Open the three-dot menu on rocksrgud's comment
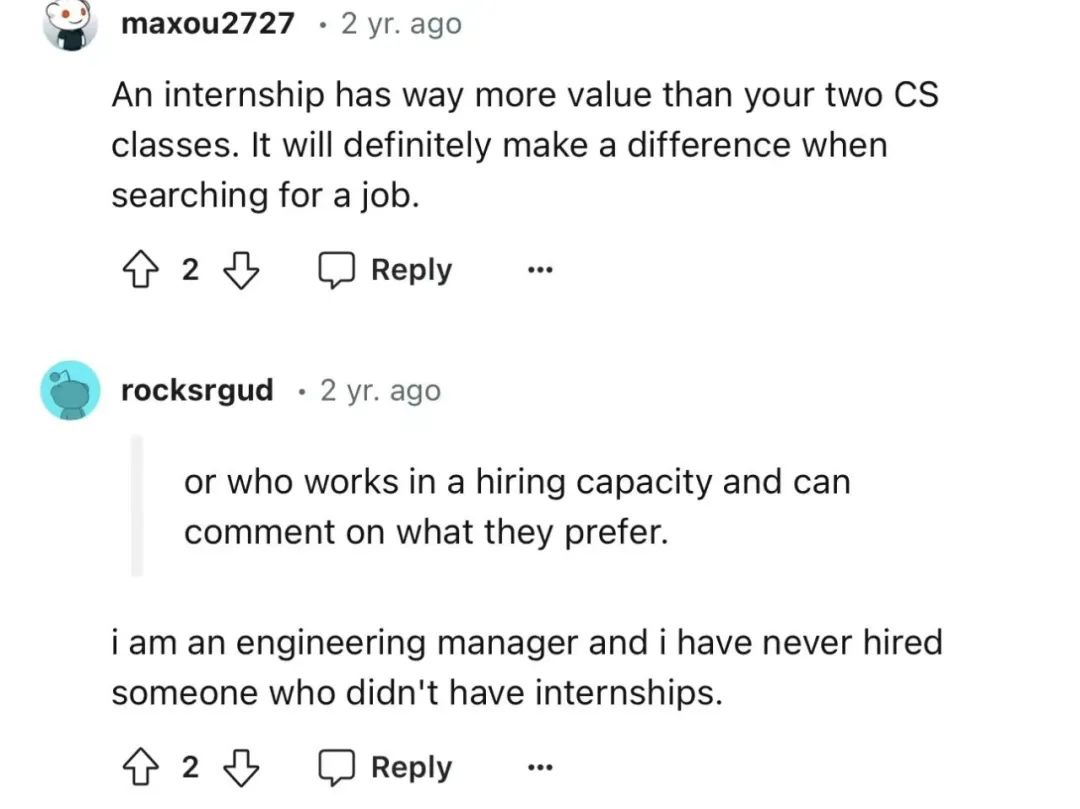1080x809 pixels. tap(540, 767)
